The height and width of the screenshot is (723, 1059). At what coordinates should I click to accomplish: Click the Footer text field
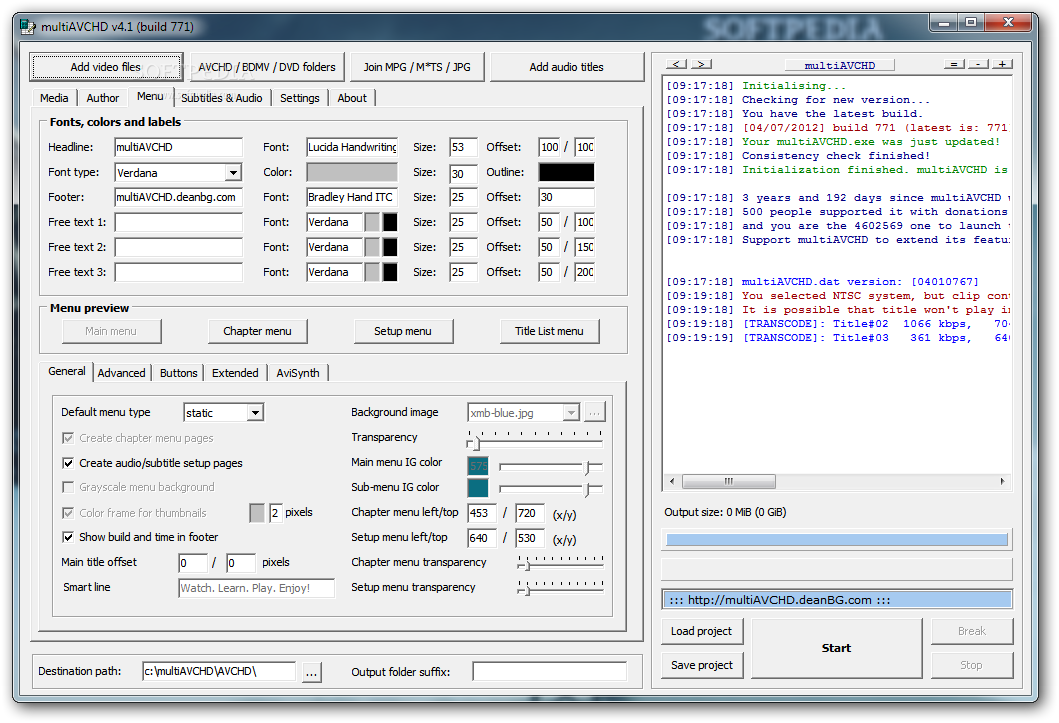click(178, 197)
